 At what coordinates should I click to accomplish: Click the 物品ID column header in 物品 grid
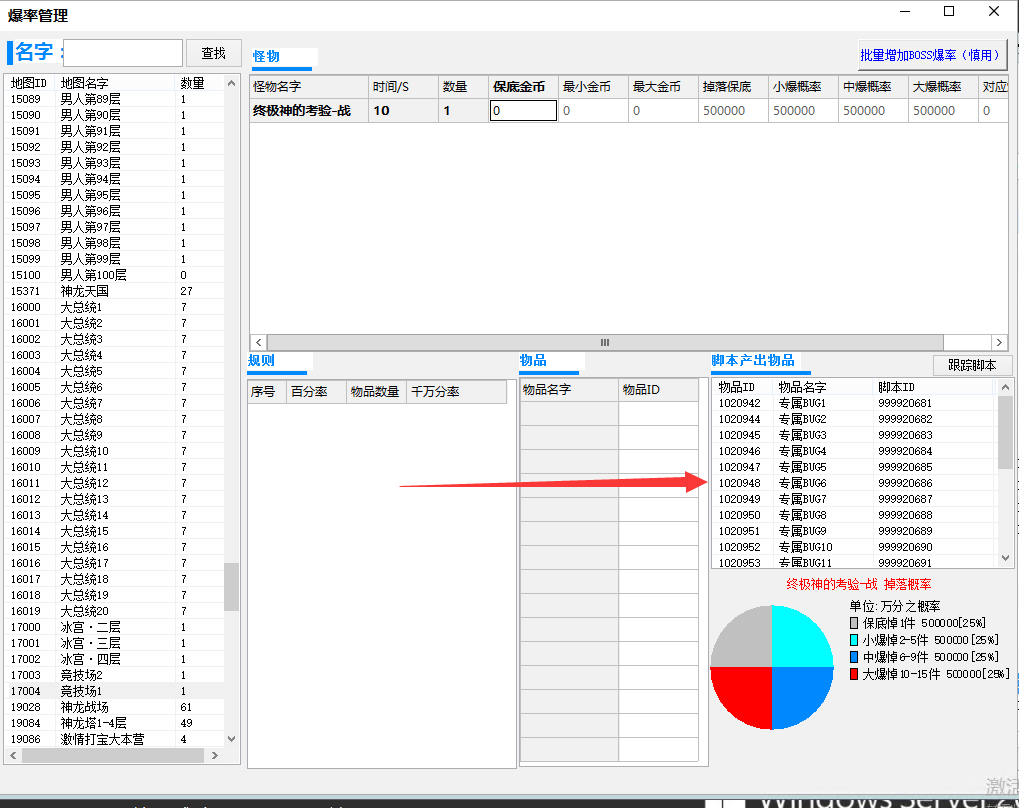point(658,389)
